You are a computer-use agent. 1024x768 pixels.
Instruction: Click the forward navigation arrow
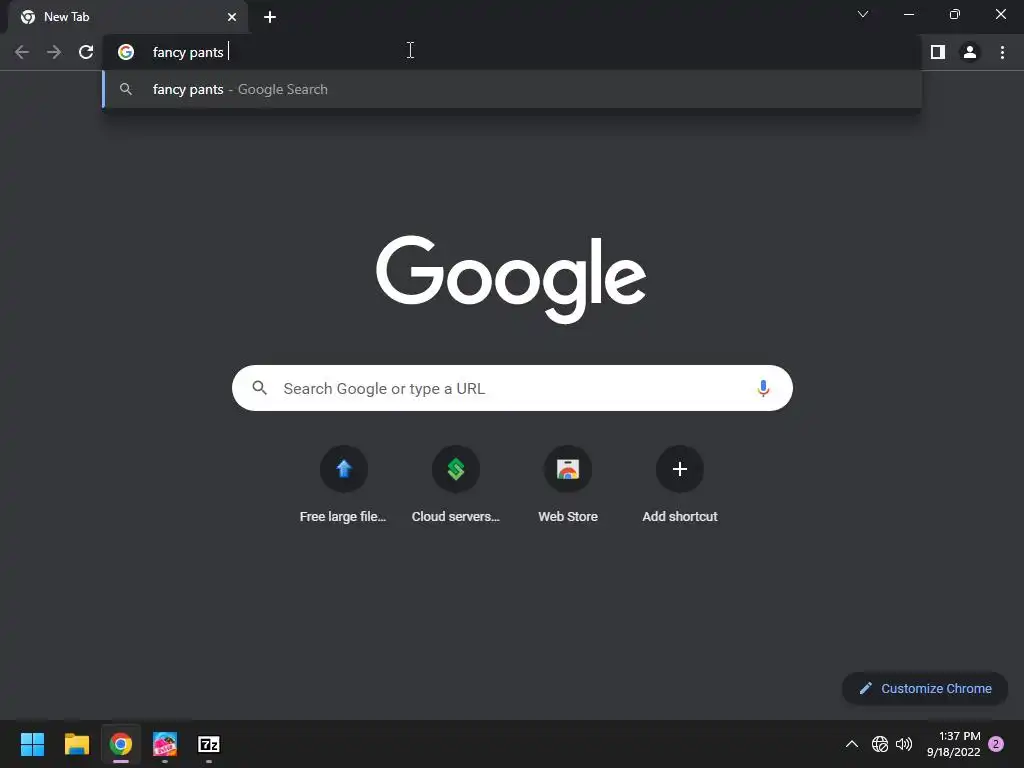pos(54,52)
